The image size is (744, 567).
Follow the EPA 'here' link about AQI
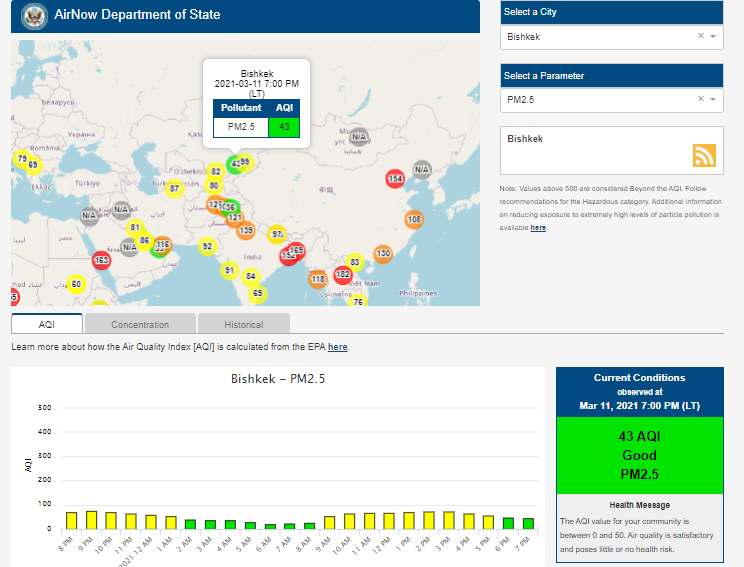[338, 347]
